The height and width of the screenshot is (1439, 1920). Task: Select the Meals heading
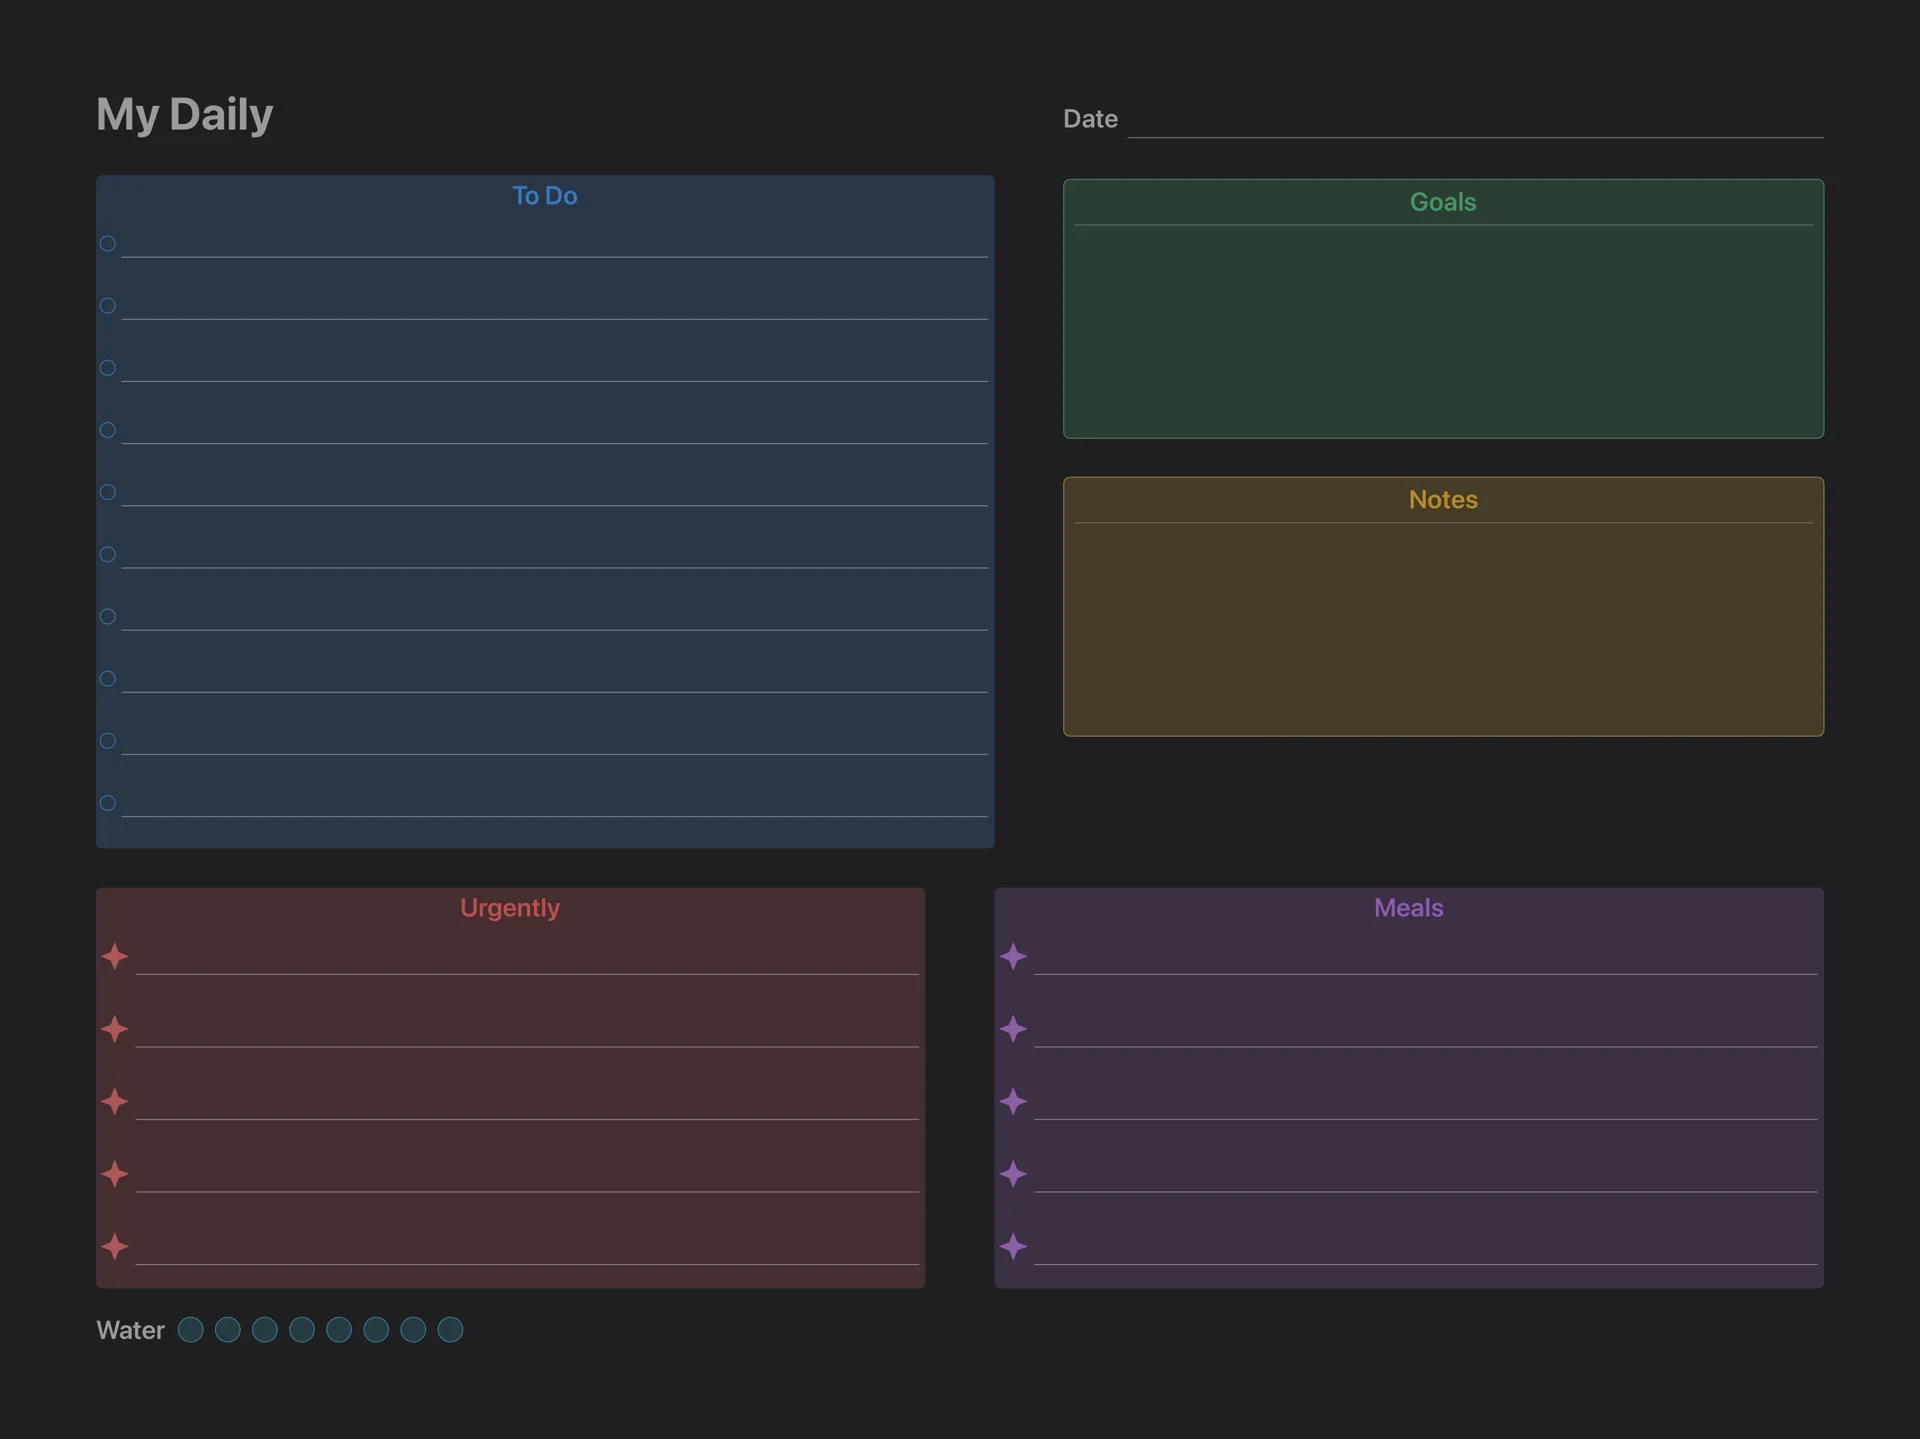pos(1408,908)
